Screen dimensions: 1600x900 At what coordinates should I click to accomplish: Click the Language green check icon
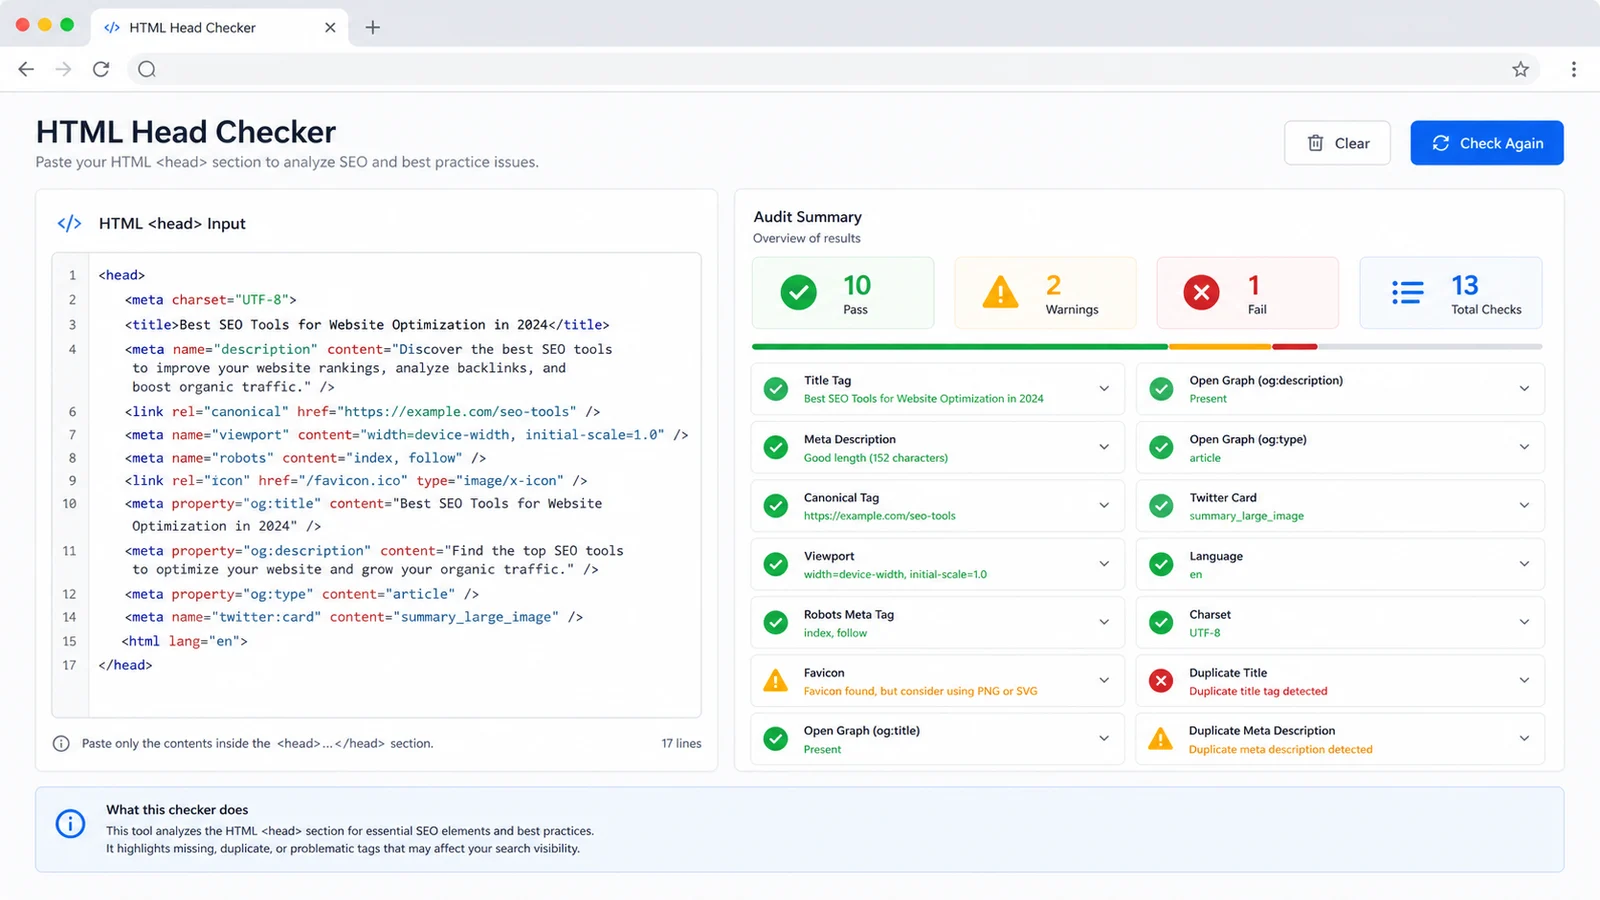(x=1161, y=564)
